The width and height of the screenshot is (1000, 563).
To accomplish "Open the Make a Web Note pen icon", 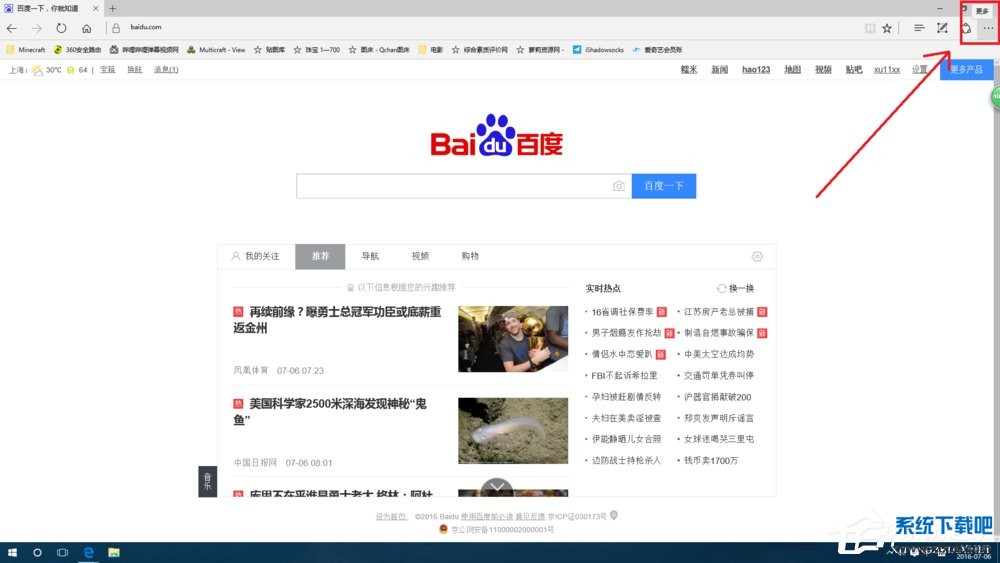I will pos(942,28).
